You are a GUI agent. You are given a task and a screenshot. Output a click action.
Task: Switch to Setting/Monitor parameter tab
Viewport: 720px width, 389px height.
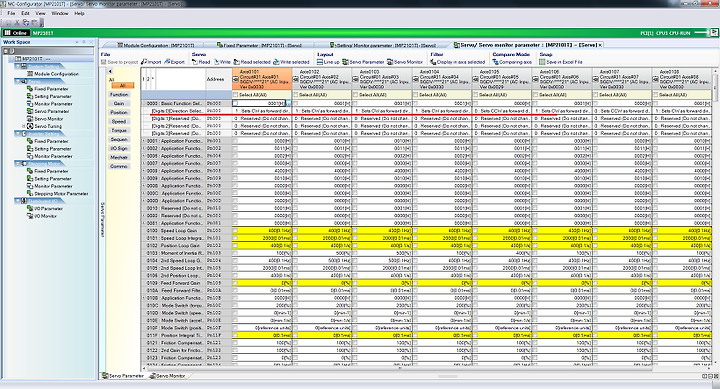tap(382, 45)
